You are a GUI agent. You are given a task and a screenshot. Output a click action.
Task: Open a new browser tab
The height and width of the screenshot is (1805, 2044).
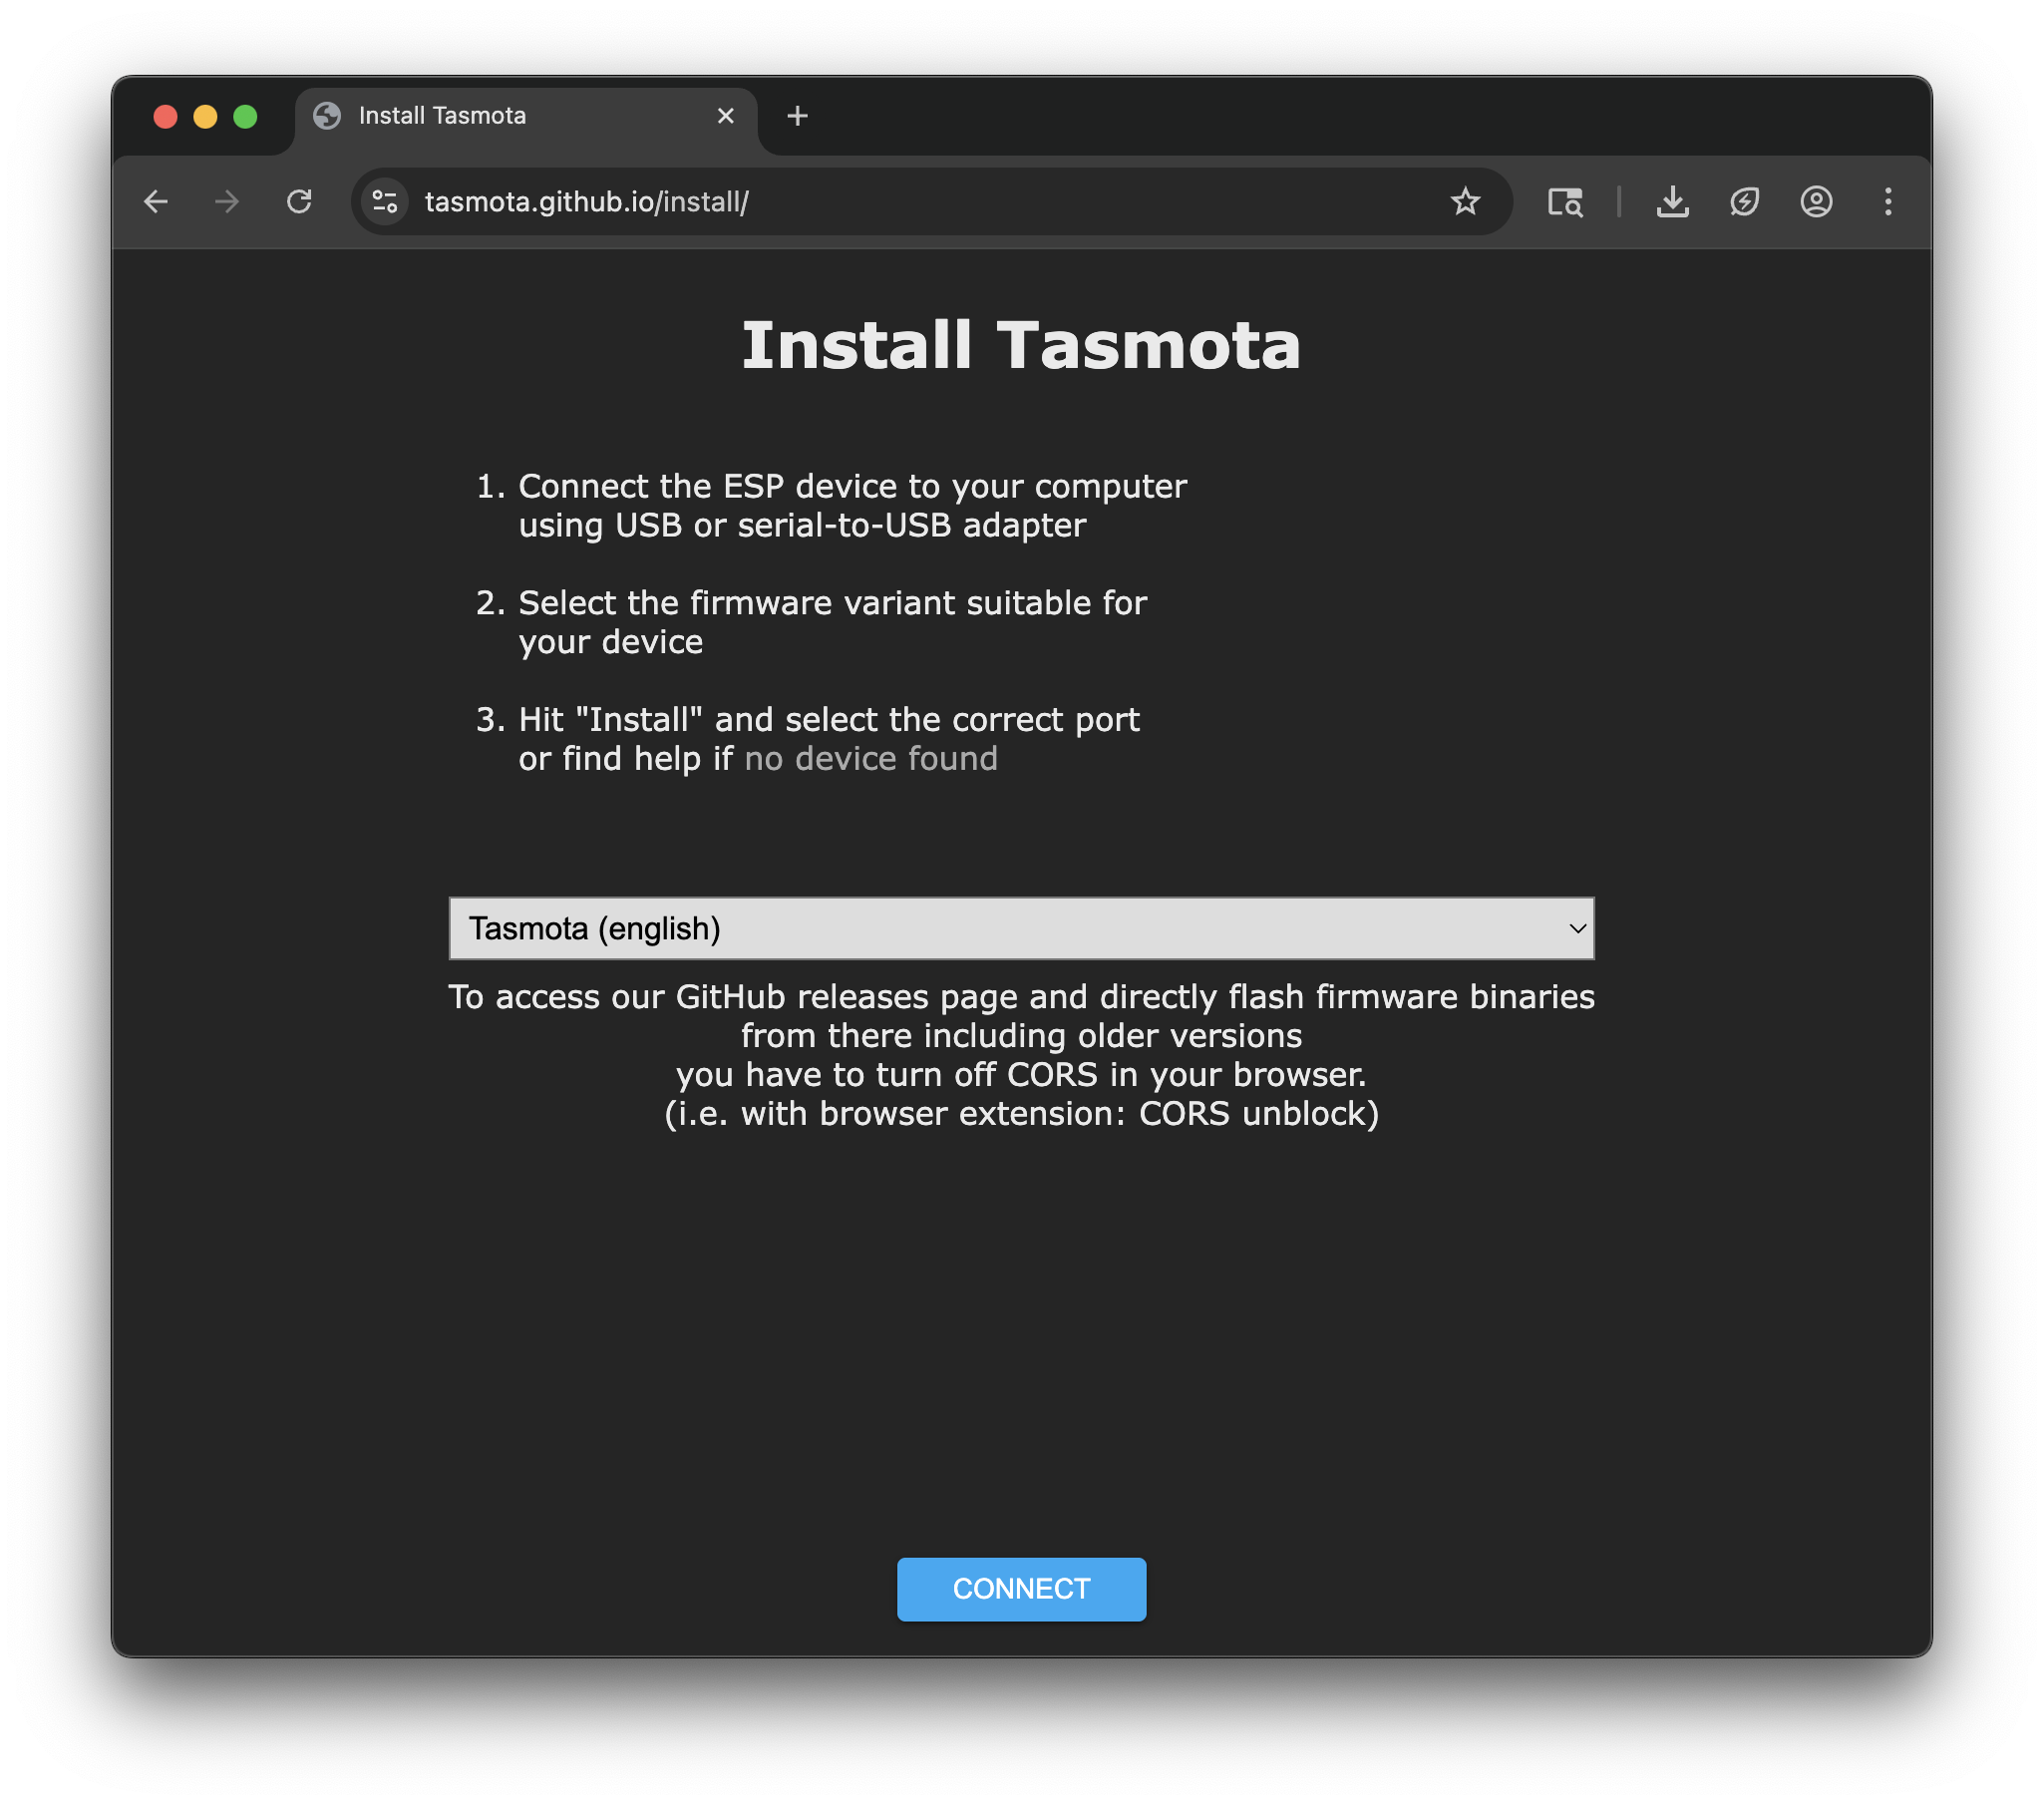pos(797,115)
